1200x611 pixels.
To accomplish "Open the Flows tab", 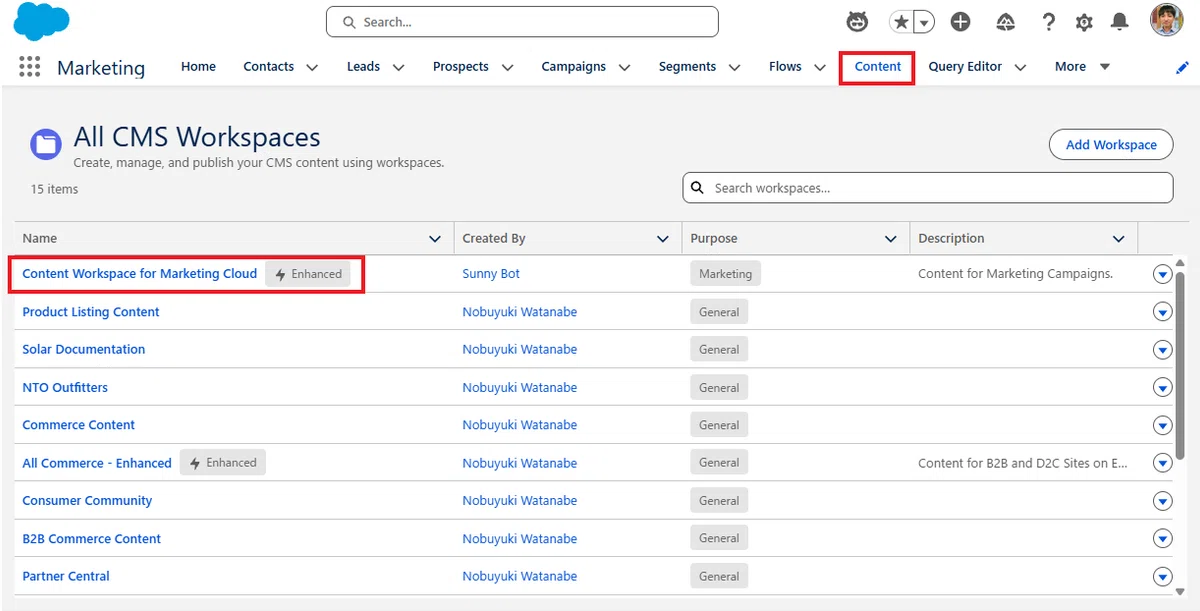I will pos(785,67).
